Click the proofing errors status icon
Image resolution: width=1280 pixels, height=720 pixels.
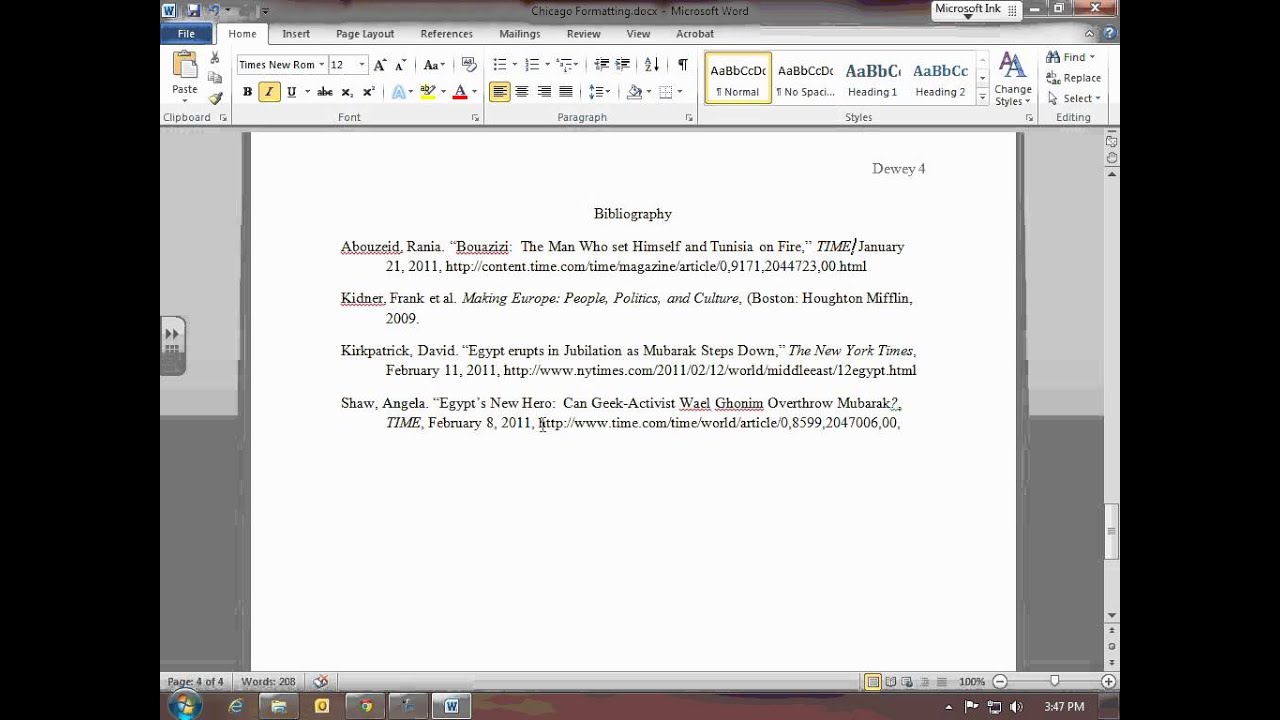pyautogui.click(x=320, y=682)
